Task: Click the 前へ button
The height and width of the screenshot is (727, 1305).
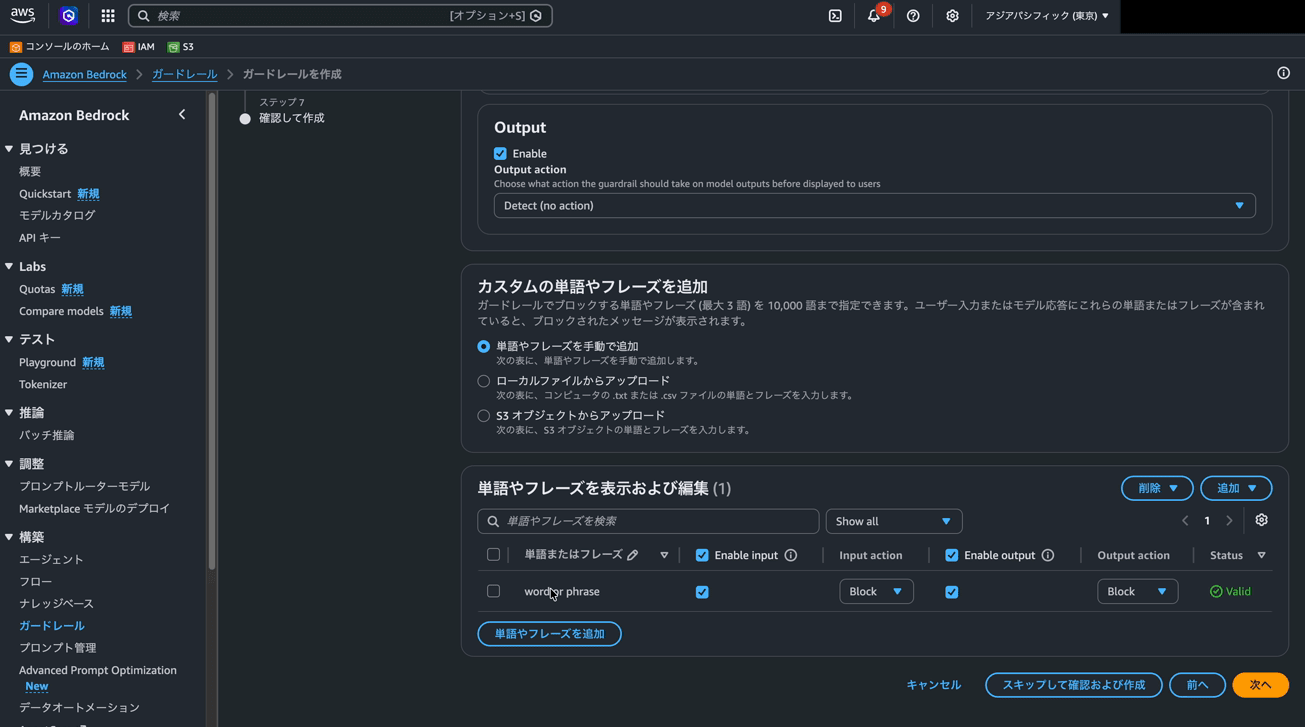Action: pos(1197,685)
